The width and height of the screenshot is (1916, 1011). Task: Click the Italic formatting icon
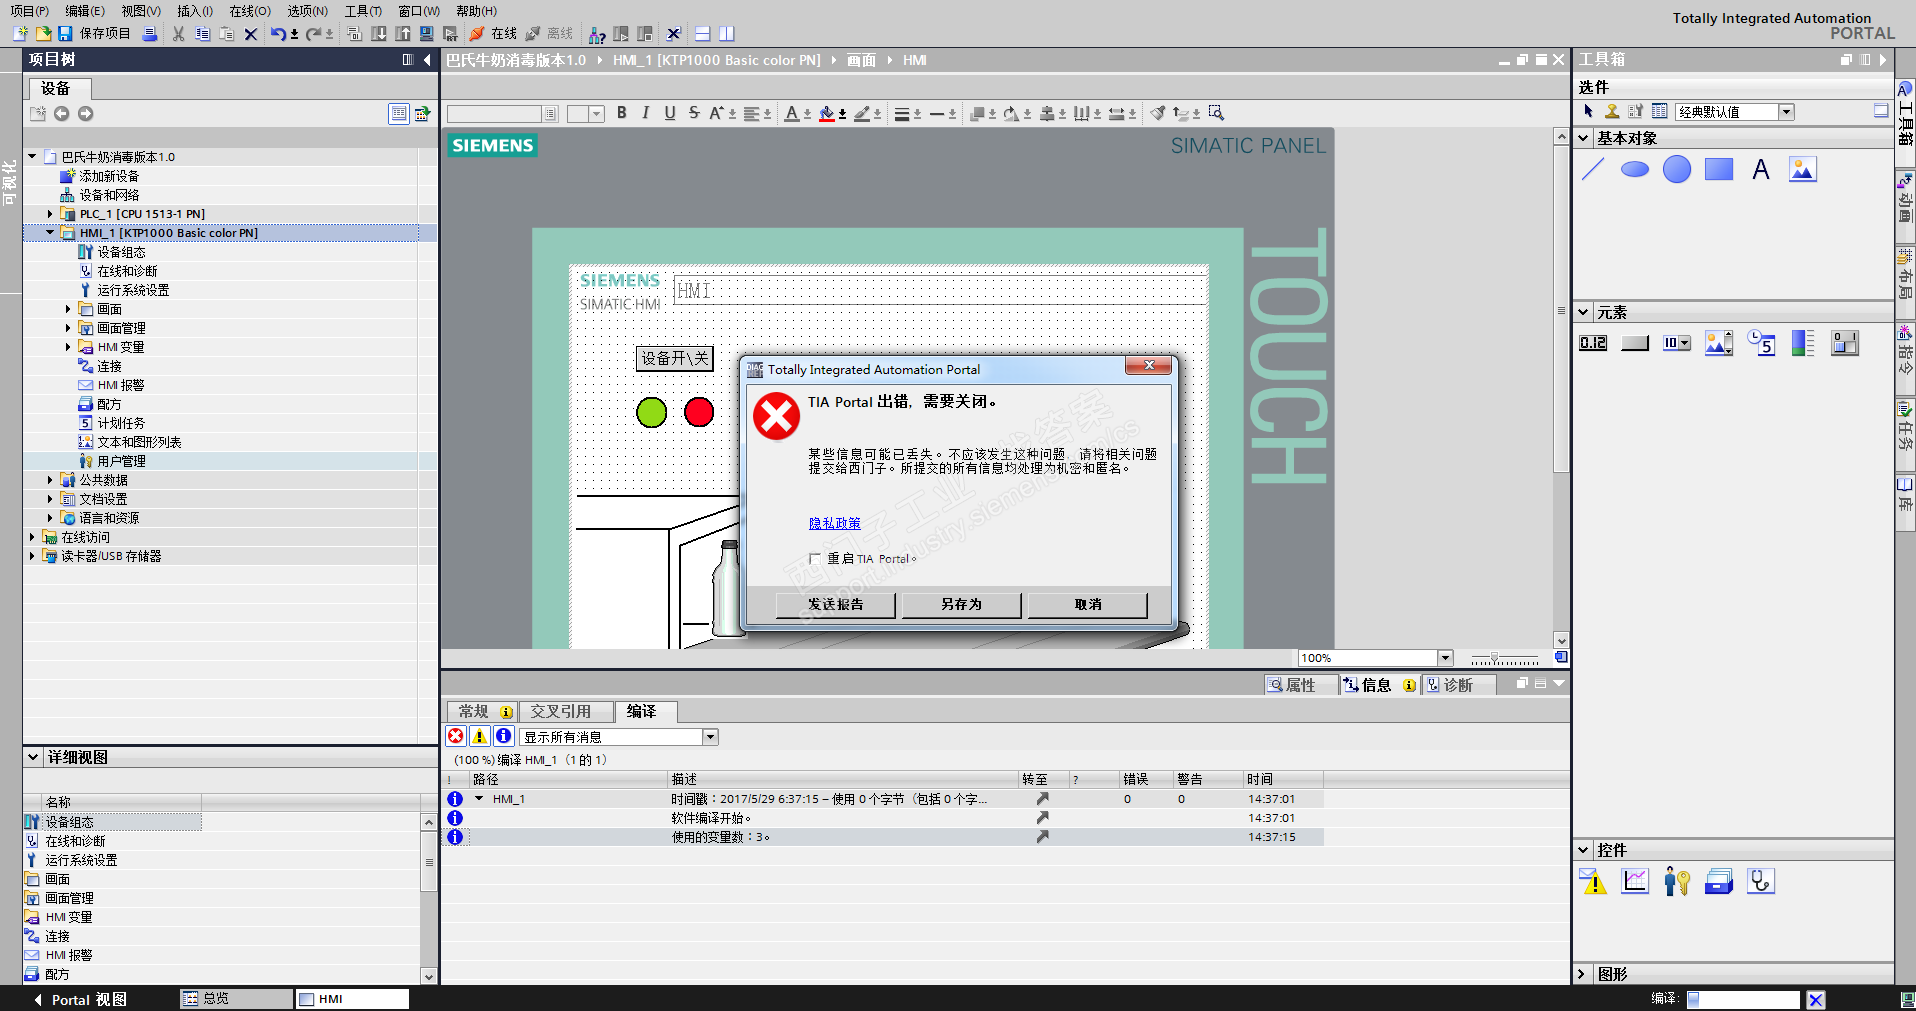pos(646,113)
